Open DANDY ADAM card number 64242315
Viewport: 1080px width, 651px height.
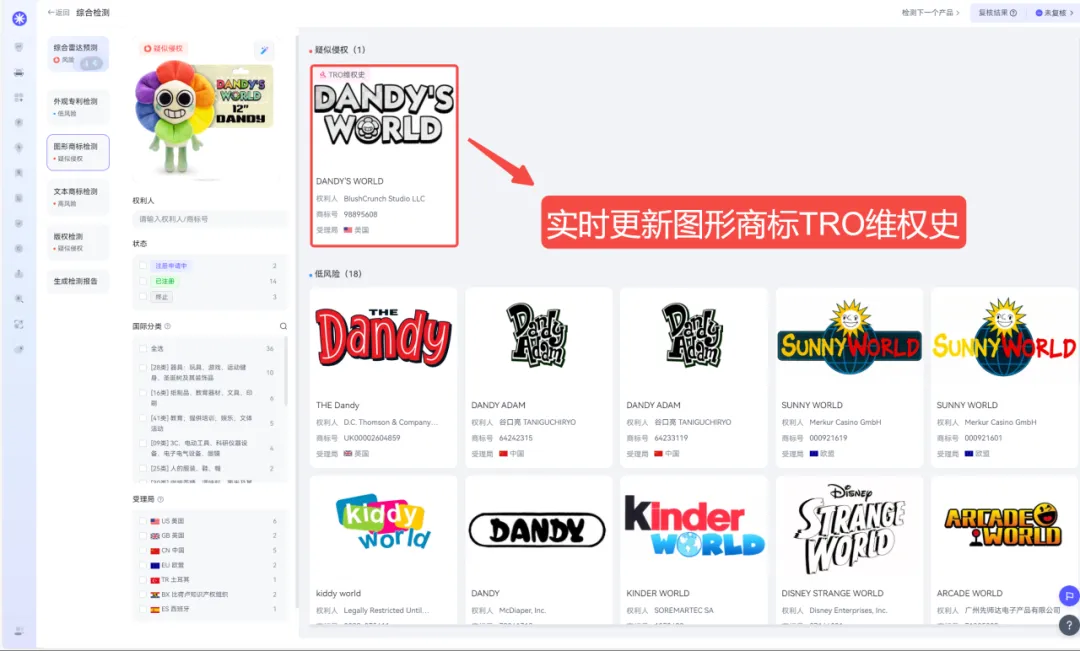pos(539,378)
